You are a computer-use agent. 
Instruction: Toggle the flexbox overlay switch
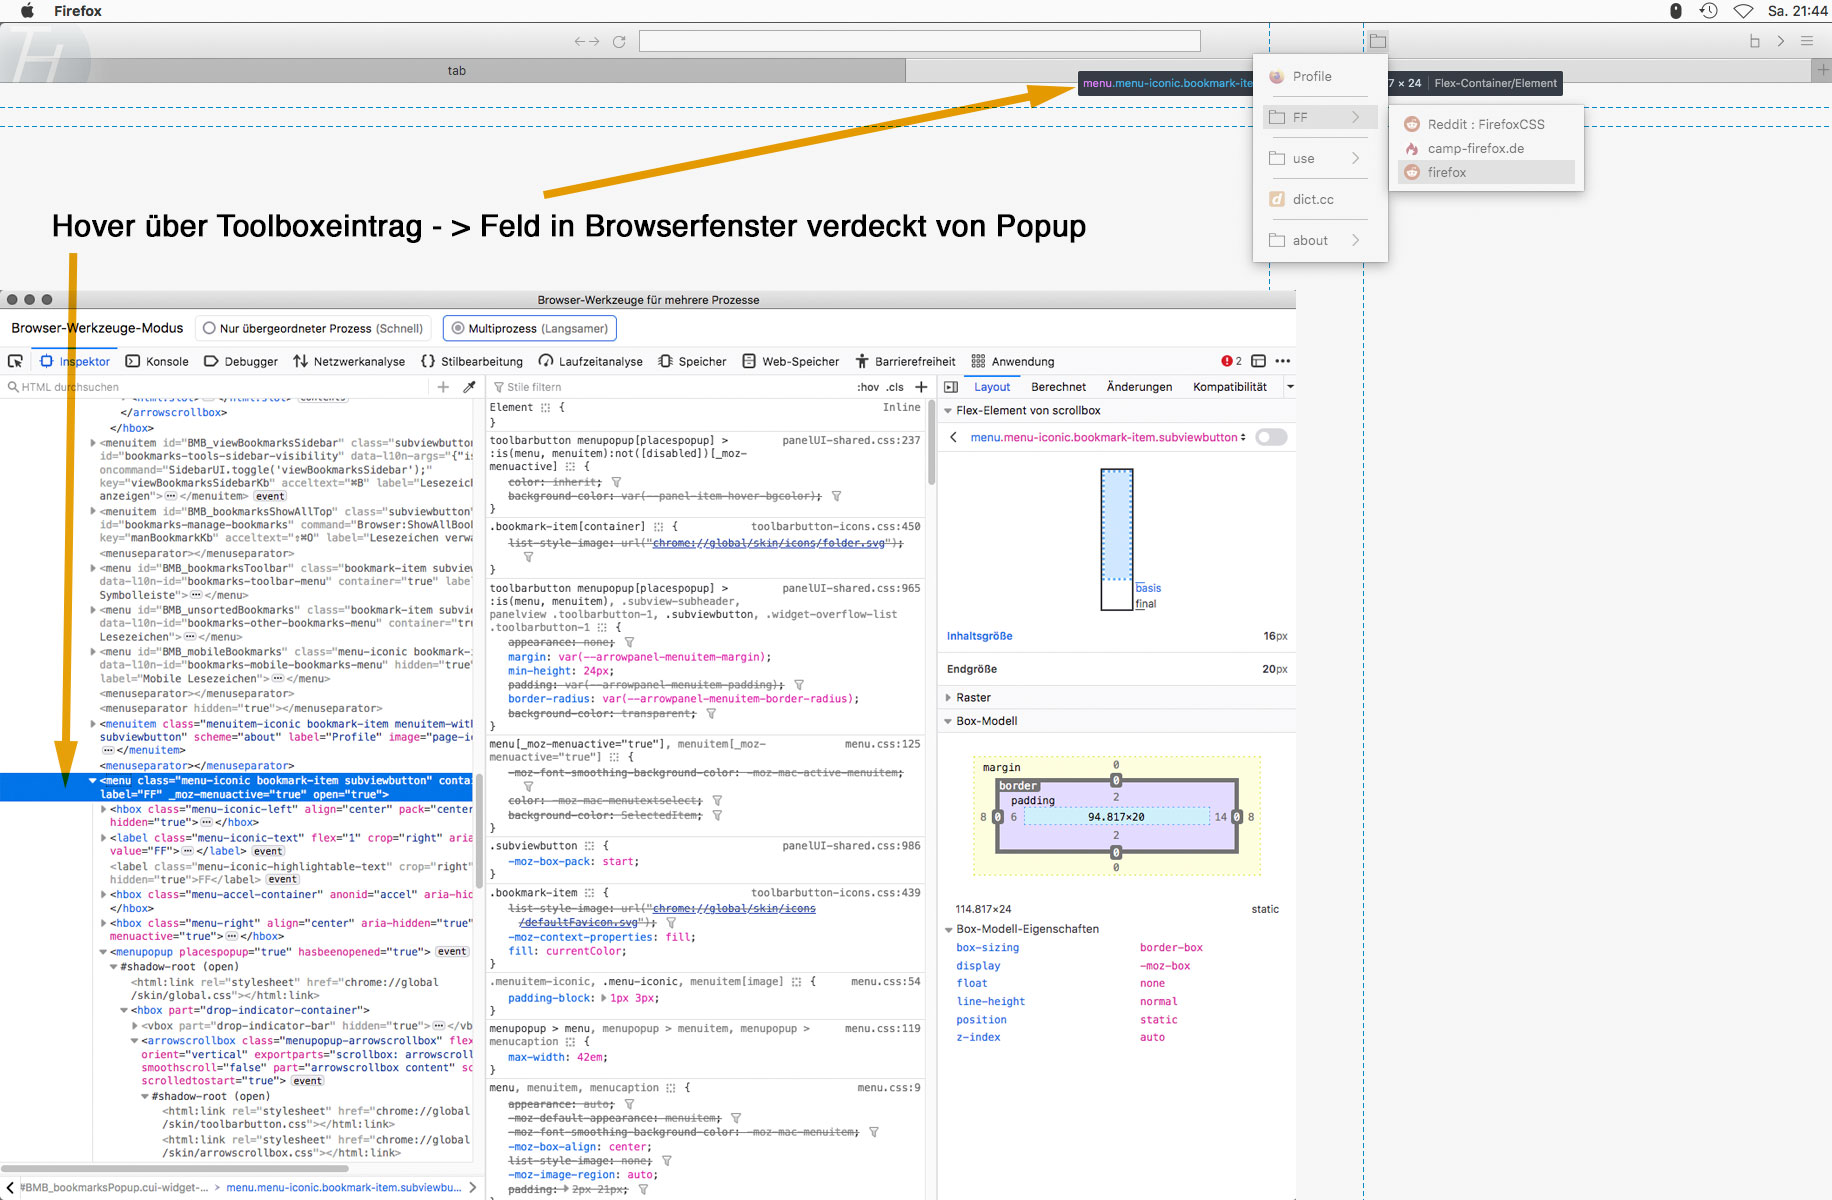(x=1271, y=437)
